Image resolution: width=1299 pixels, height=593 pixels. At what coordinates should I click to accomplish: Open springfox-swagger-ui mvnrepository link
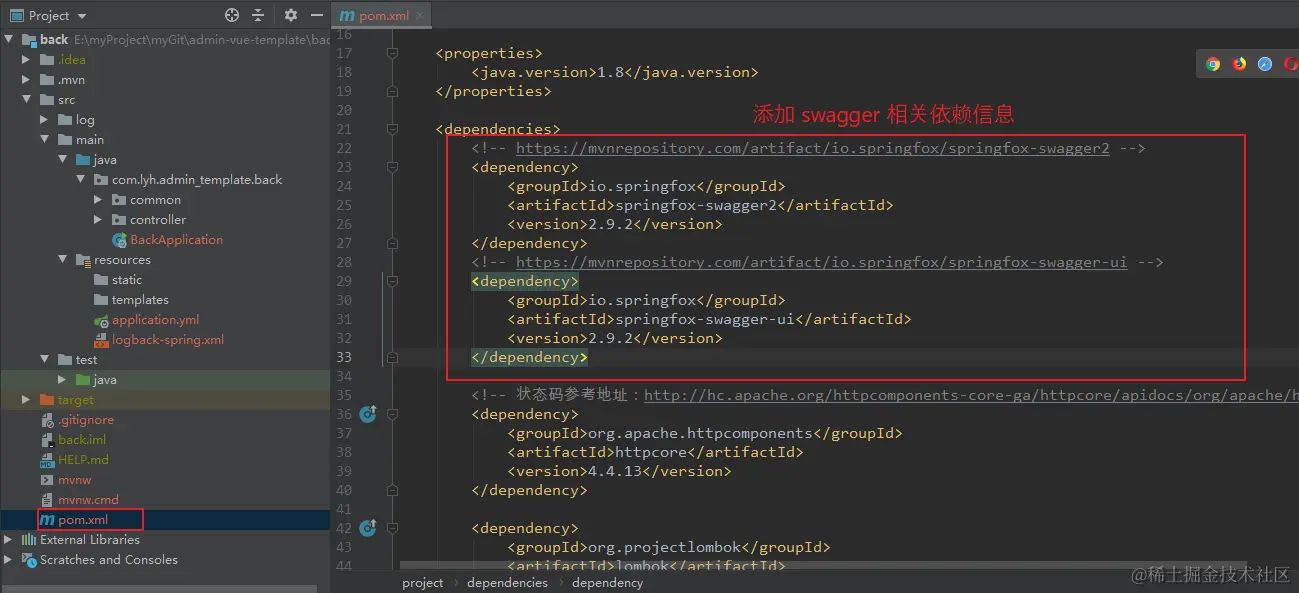[822, 262]
